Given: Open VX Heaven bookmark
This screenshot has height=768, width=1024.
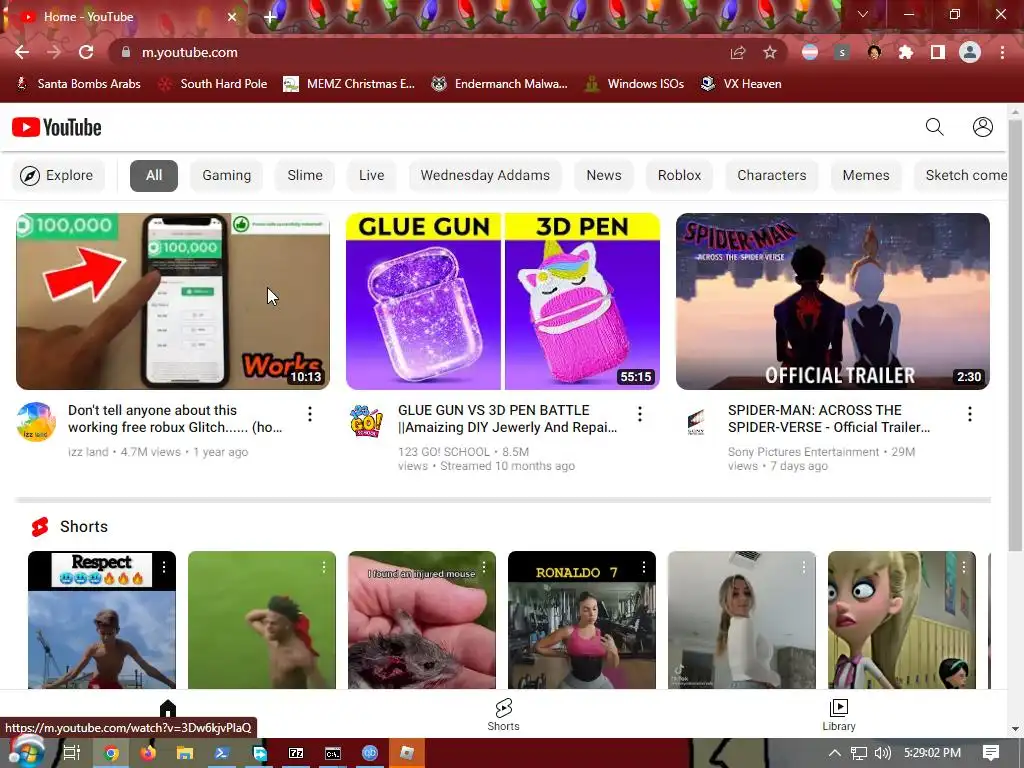Looking at the screenshot, I should point(741,84).
